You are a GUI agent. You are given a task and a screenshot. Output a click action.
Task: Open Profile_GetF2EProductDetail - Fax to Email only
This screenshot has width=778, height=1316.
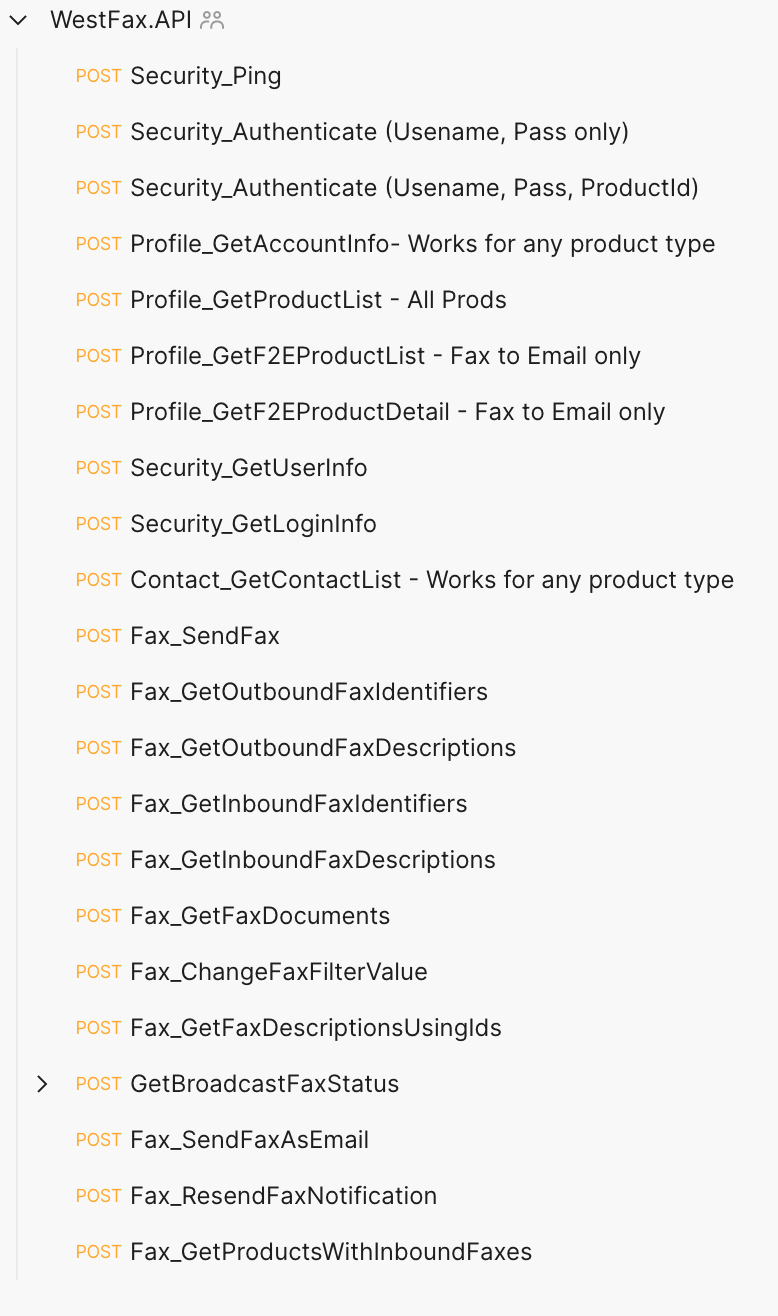pos(398,412)
